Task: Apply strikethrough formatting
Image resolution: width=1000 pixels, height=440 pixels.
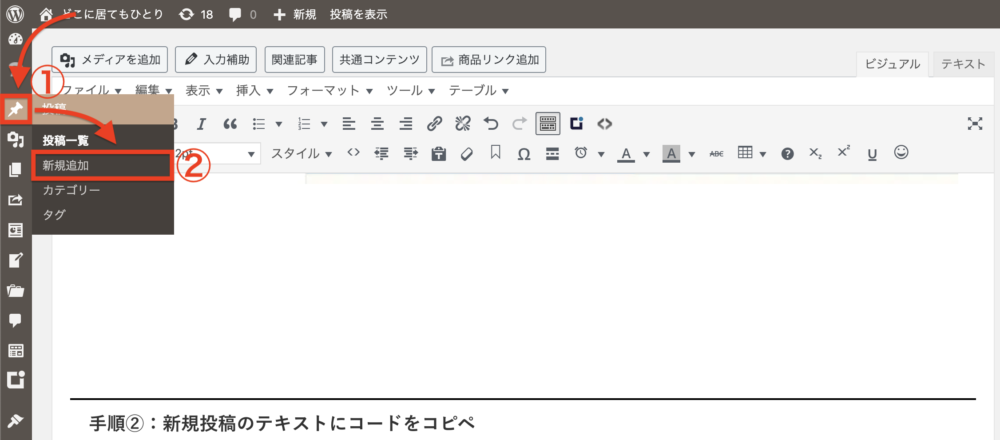Action: (717, 154)
